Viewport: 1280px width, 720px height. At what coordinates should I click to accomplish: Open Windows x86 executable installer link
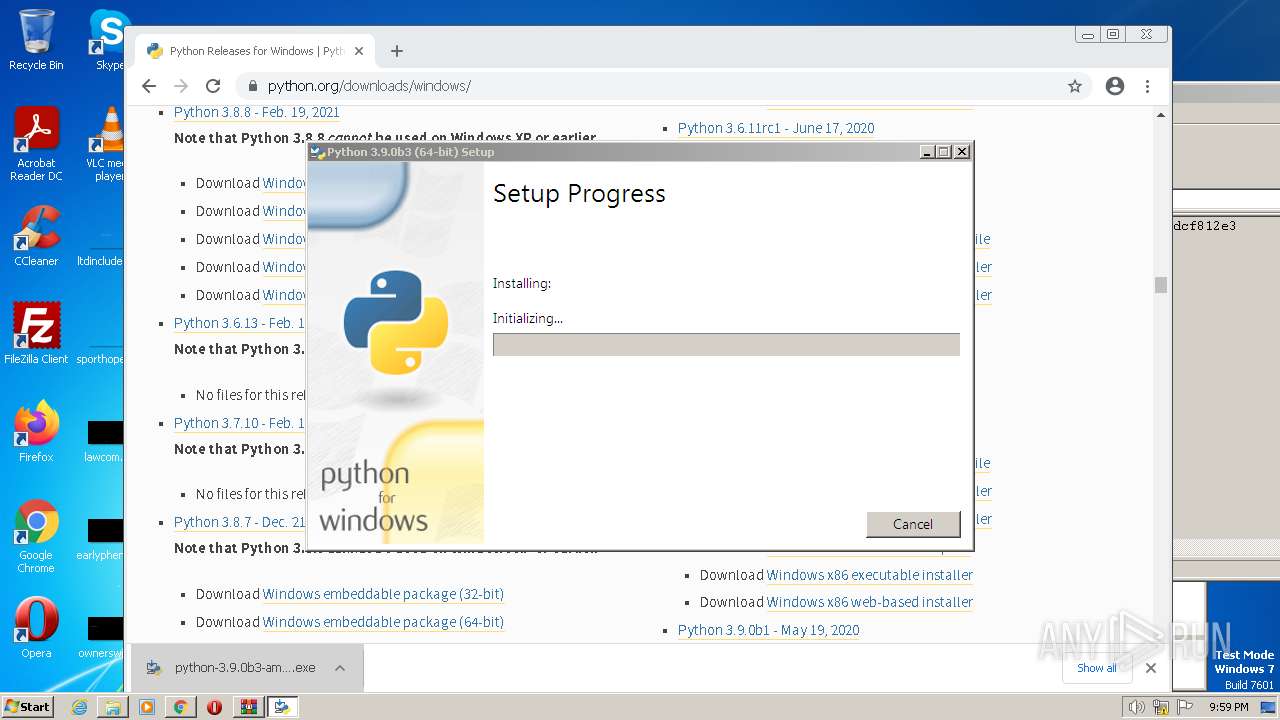point(870,575)
